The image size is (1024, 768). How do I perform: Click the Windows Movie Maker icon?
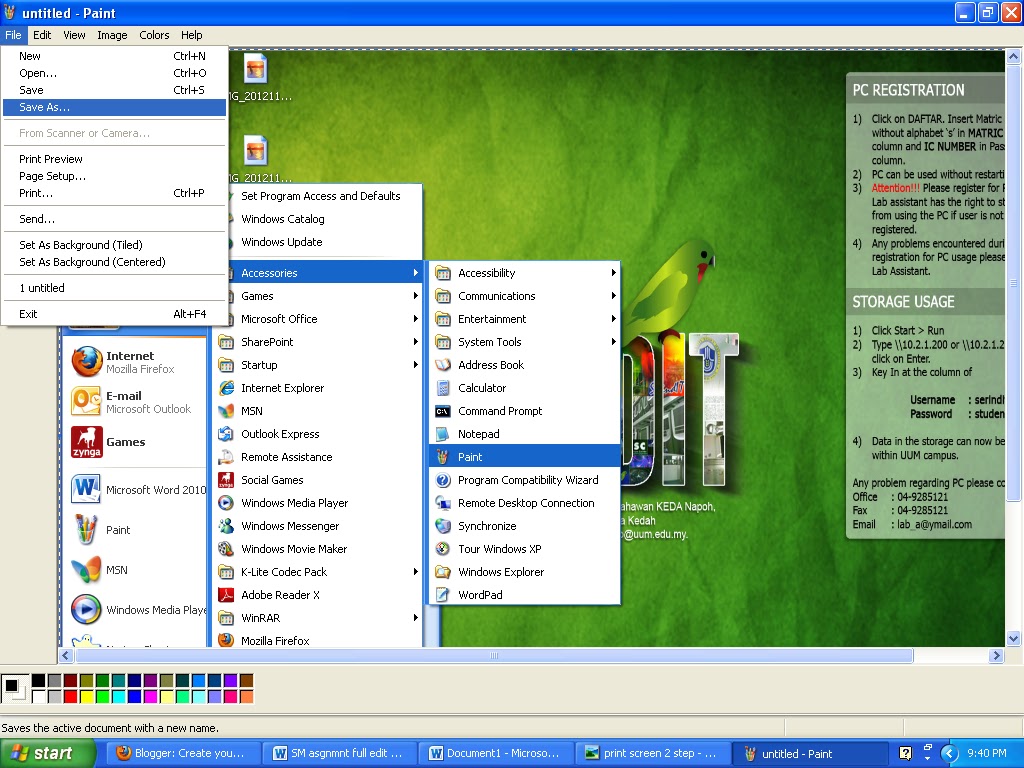coord(226,549)
